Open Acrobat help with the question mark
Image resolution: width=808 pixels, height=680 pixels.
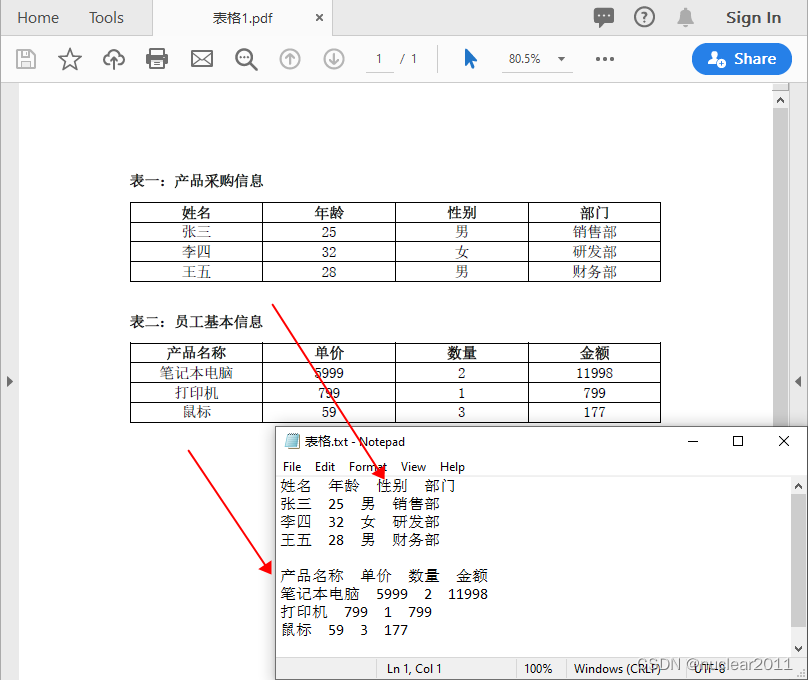point(644,17)
